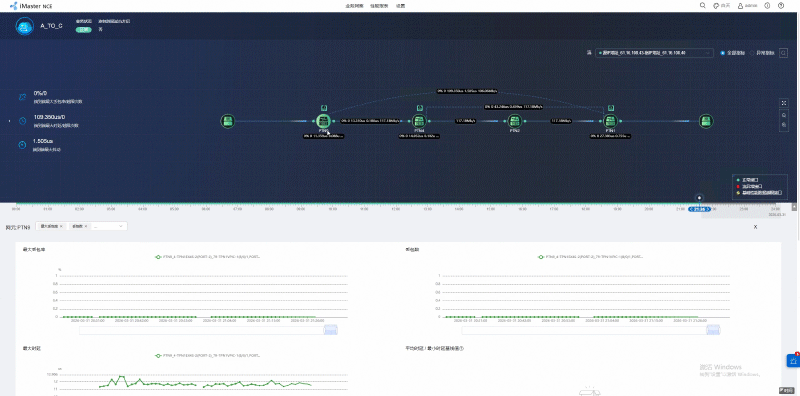
Task: Click the home icon in topology tools
Action: [784, 115]
